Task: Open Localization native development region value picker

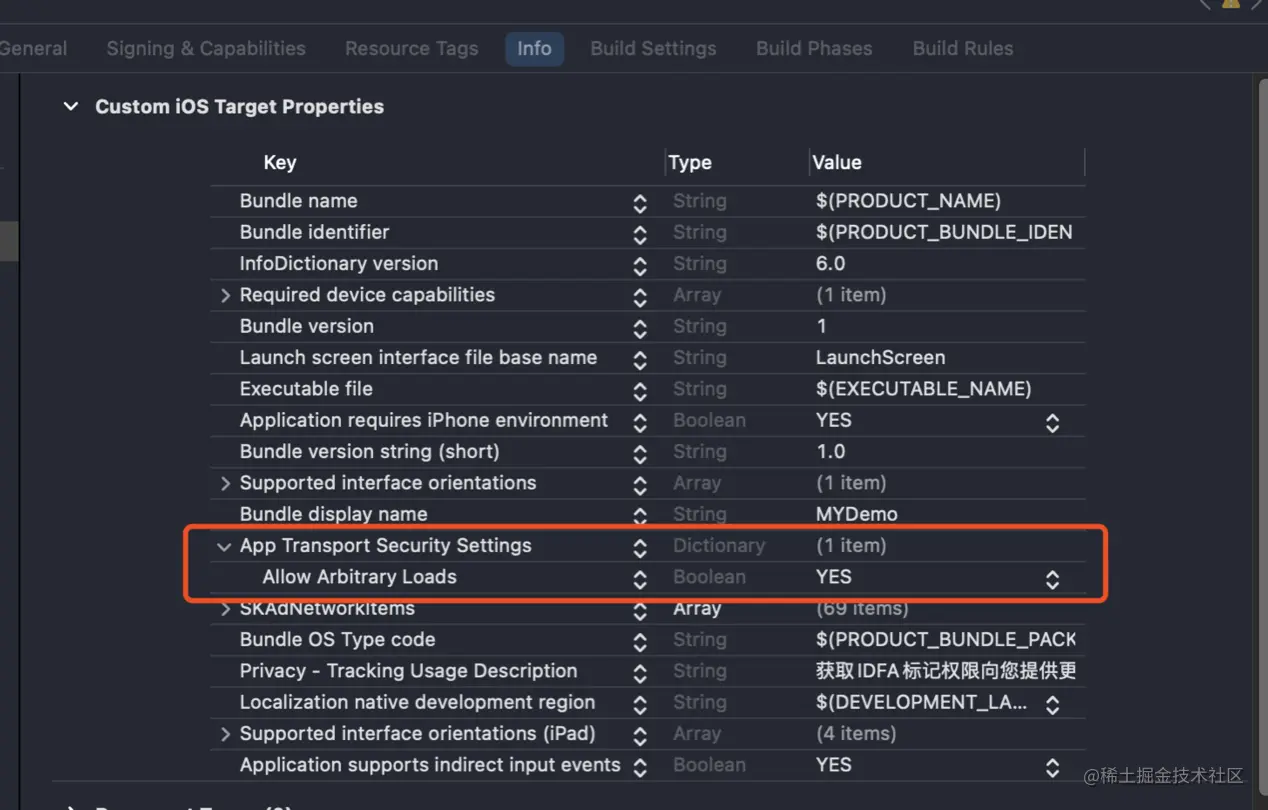Action: click(1052, 704)
